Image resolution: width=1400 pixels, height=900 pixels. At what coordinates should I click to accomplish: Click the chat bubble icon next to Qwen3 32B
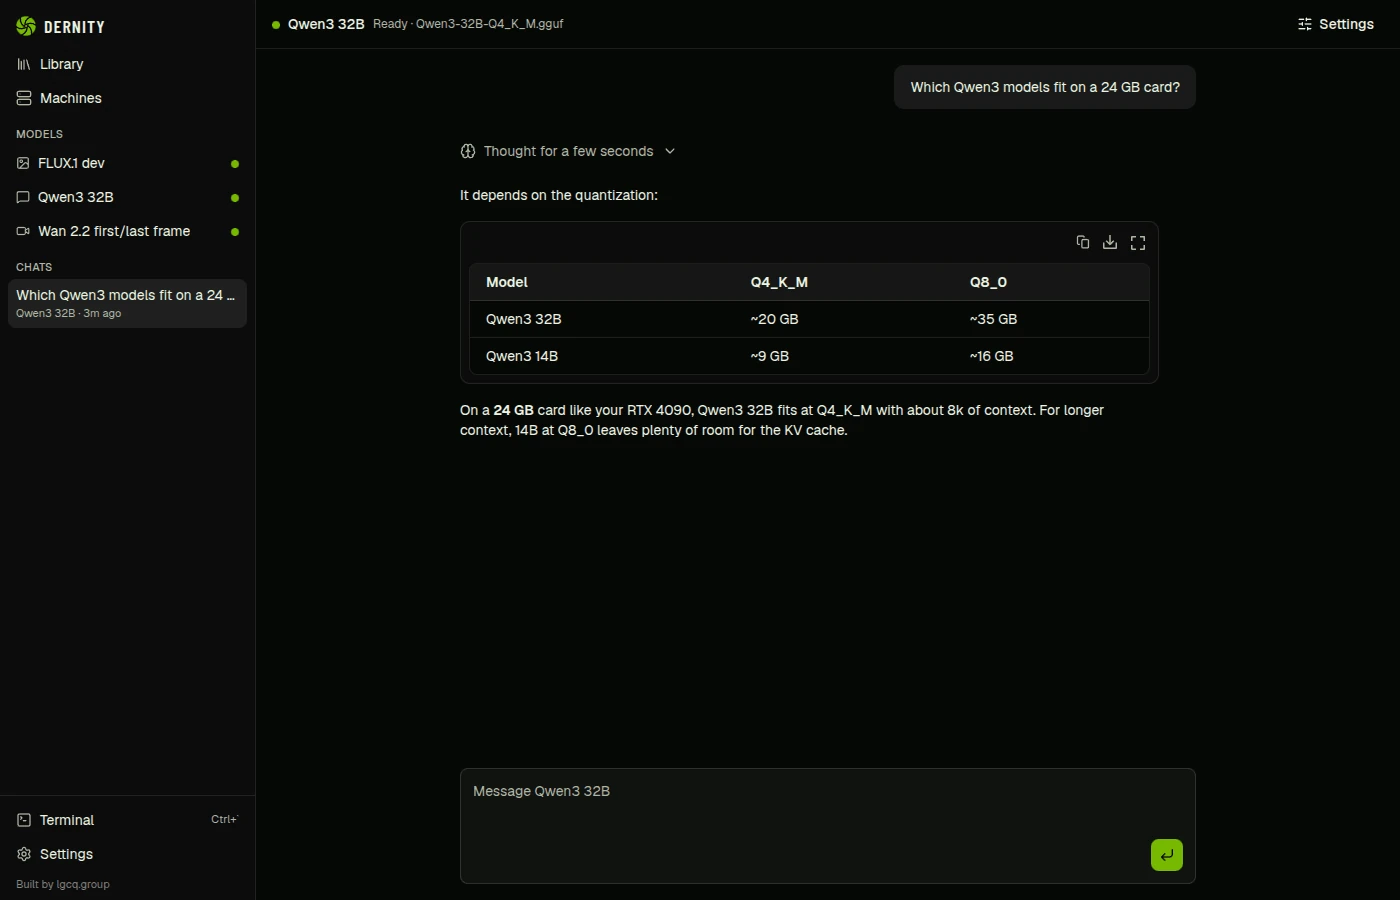[x=23, y=197]
